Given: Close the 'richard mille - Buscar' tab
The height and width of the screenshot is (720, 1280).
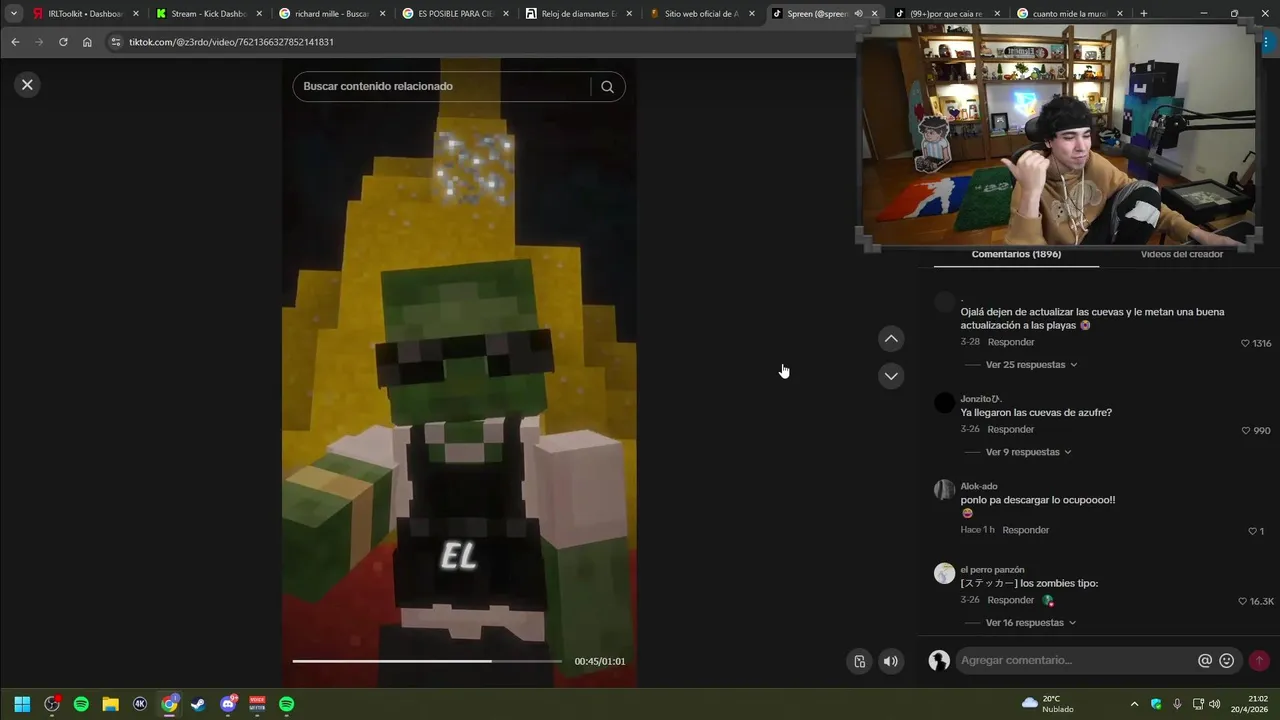Looking at the screenshot, I should pos(382,14).
